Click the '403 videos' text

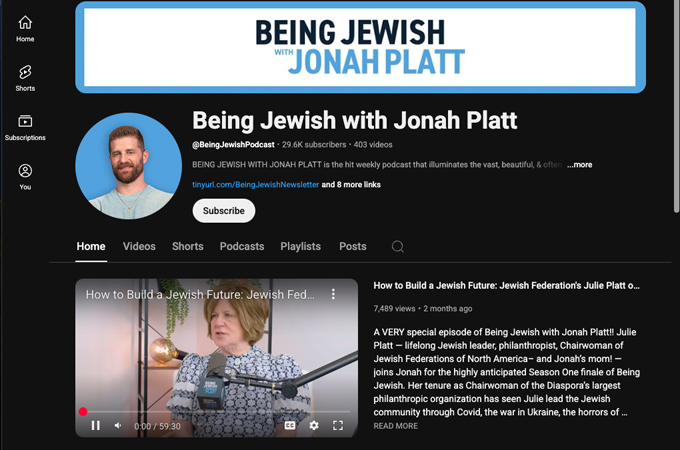[373, 145]
